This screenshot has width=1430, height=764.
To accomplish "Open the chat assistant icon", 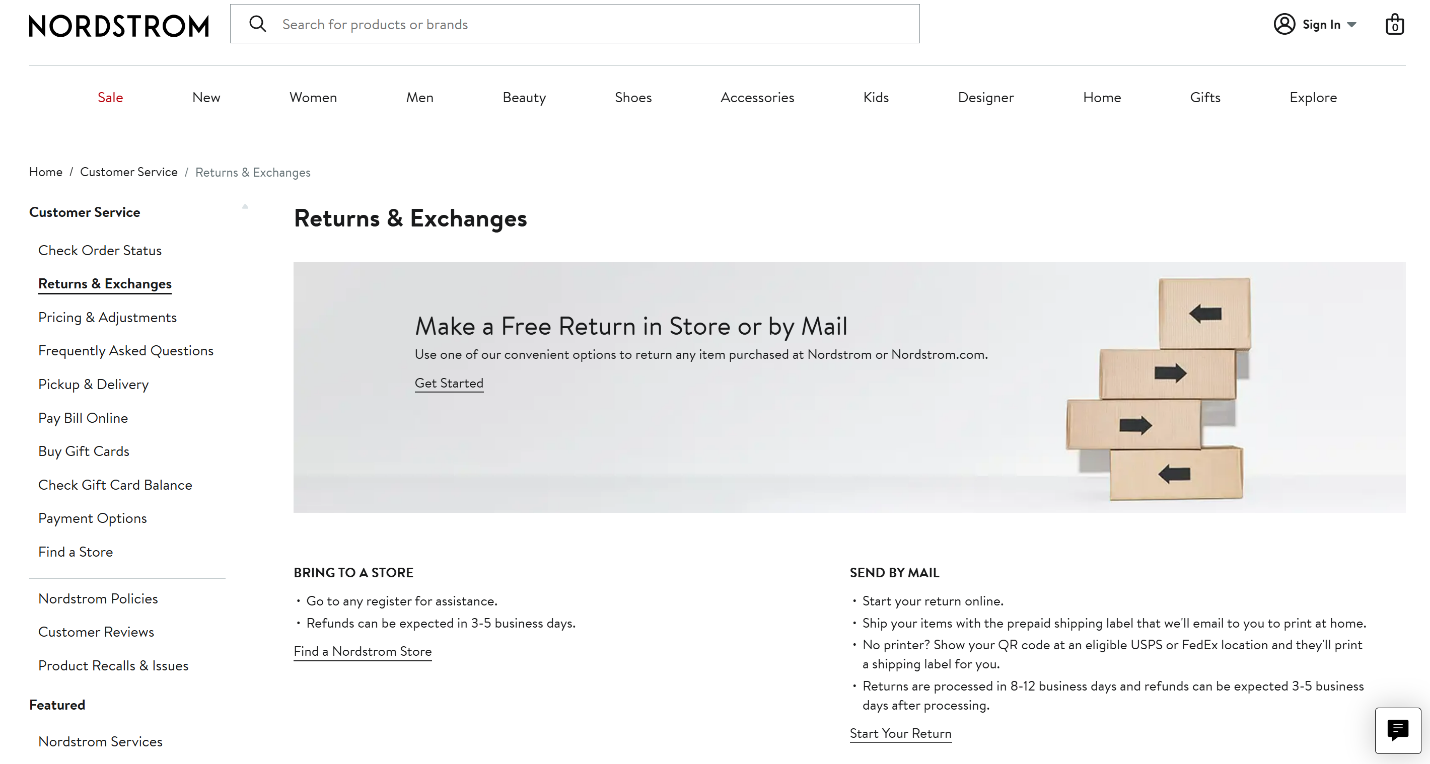I will pos(1397,730).
